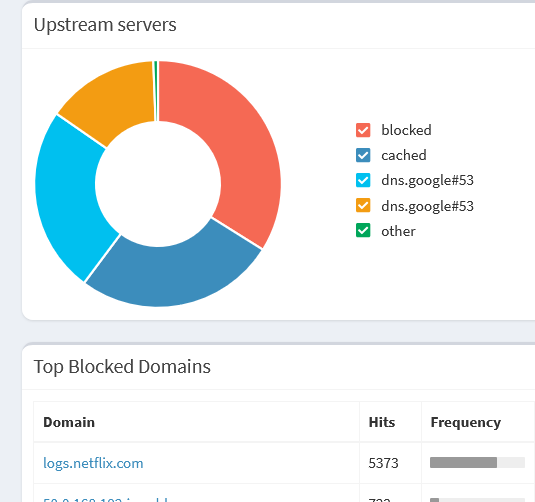Screen dimensions: 535x502
Task: Click the Frequency column header
Action: click(466, 422)
